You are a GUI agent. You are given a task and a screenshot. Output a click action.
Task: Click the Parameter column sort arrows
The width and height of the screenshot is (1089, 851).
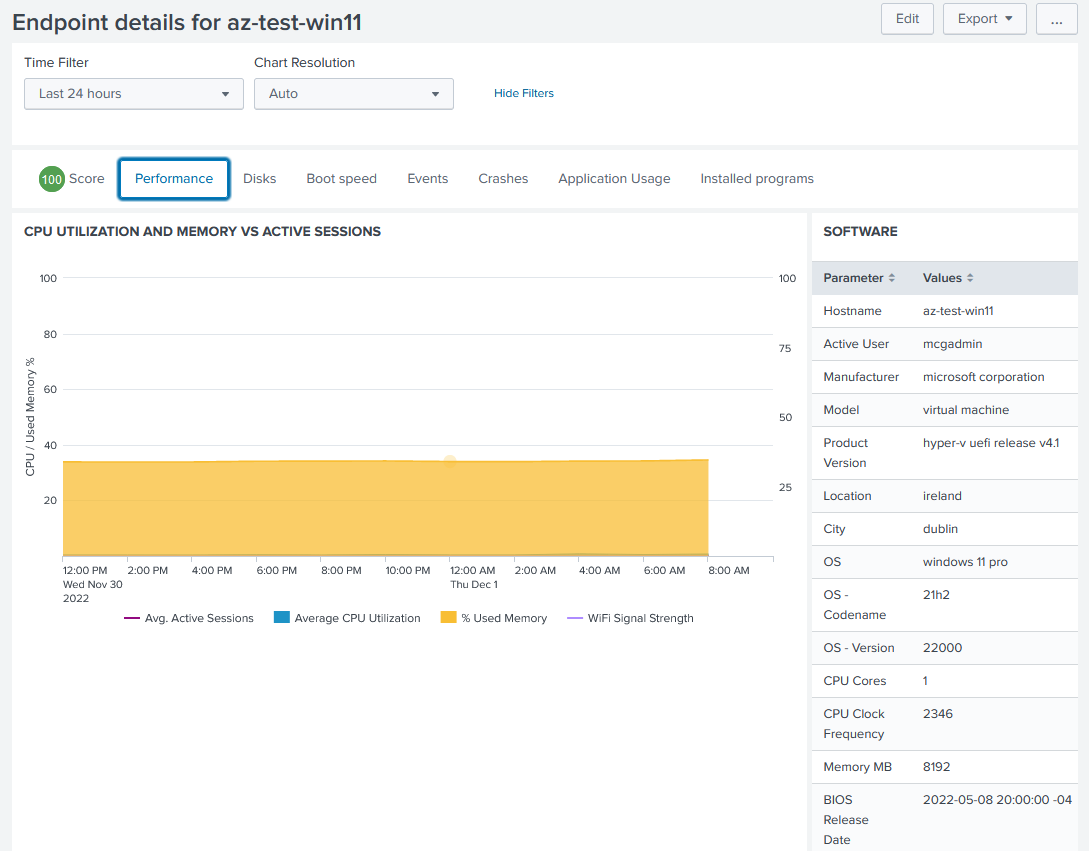(x=892, y=278)
